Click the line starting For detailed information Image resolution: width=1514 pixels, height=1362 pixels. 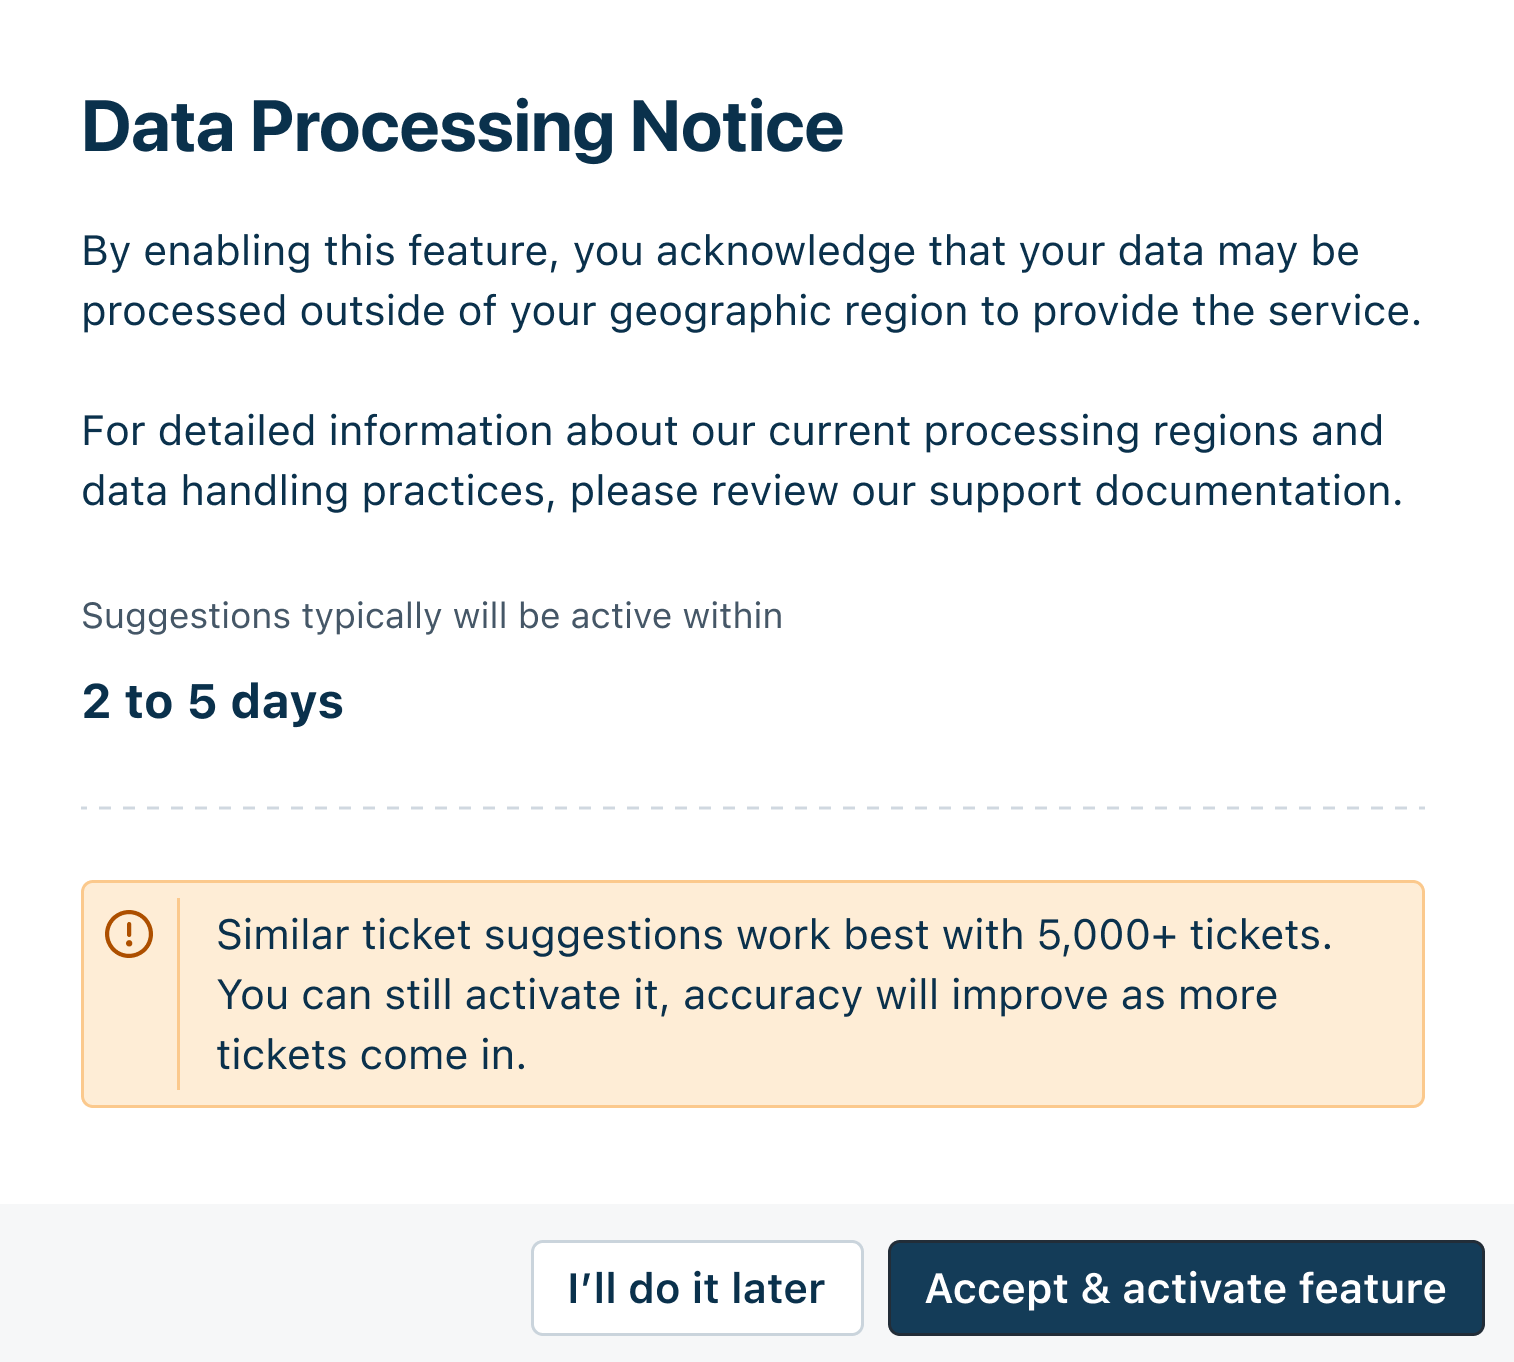[x=733, y=431]
